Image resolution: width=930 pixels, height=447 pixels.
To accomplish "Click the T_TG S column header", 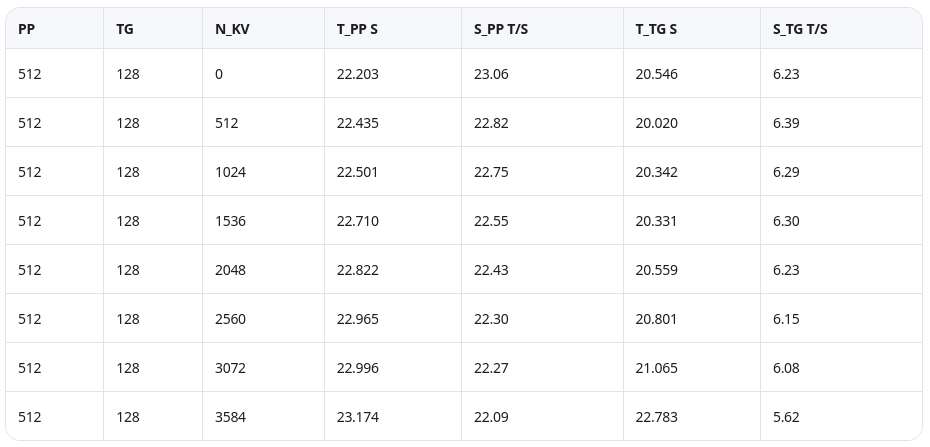I will pyautogui.click(x=656, y=29).
